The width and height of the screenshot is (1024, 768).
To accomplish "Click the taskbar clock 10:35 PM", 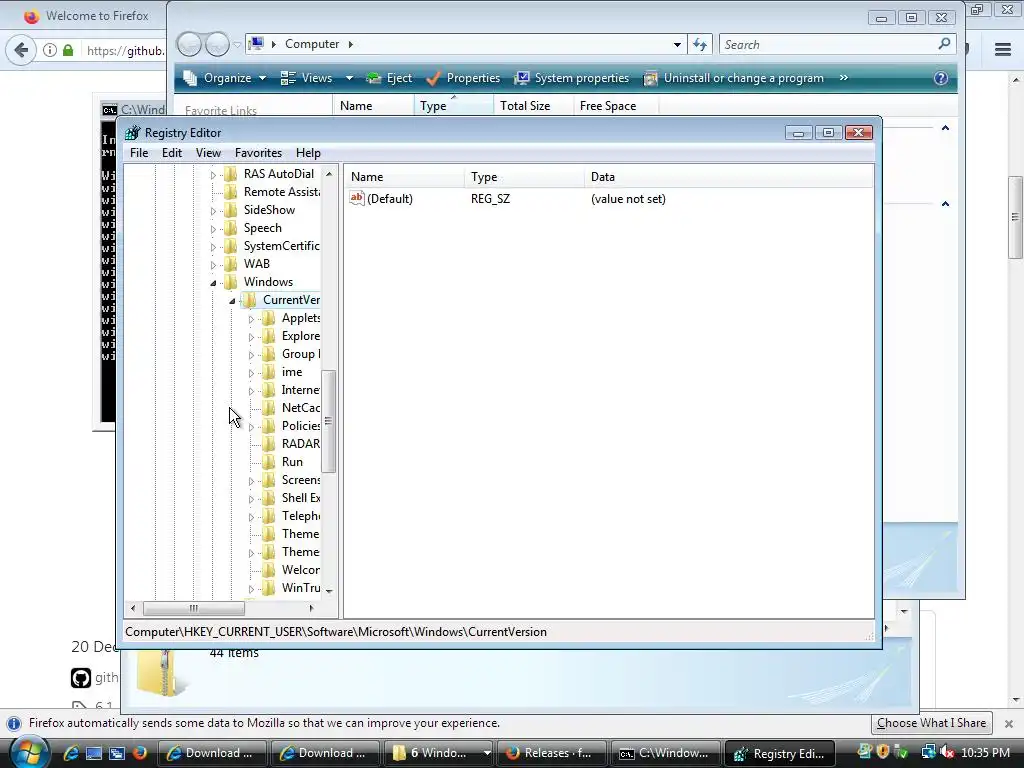I will (985, 753).
